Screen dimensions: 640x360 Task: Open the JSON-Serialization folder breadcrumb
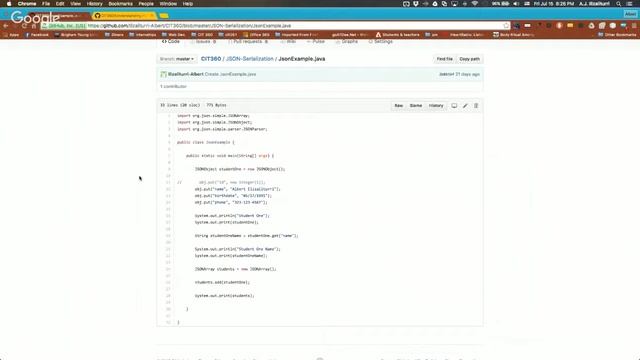point(249,59)
